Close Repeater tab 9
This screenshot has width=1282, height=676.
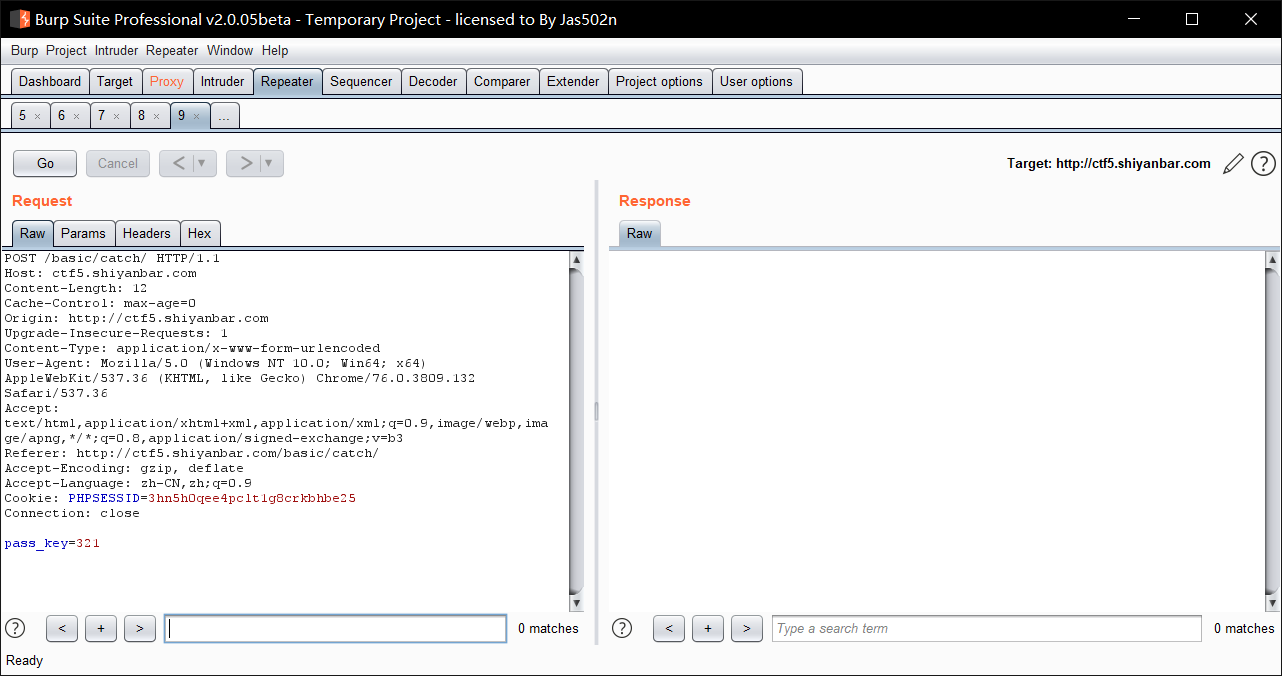pyautogui.click(x=196, y=117)
